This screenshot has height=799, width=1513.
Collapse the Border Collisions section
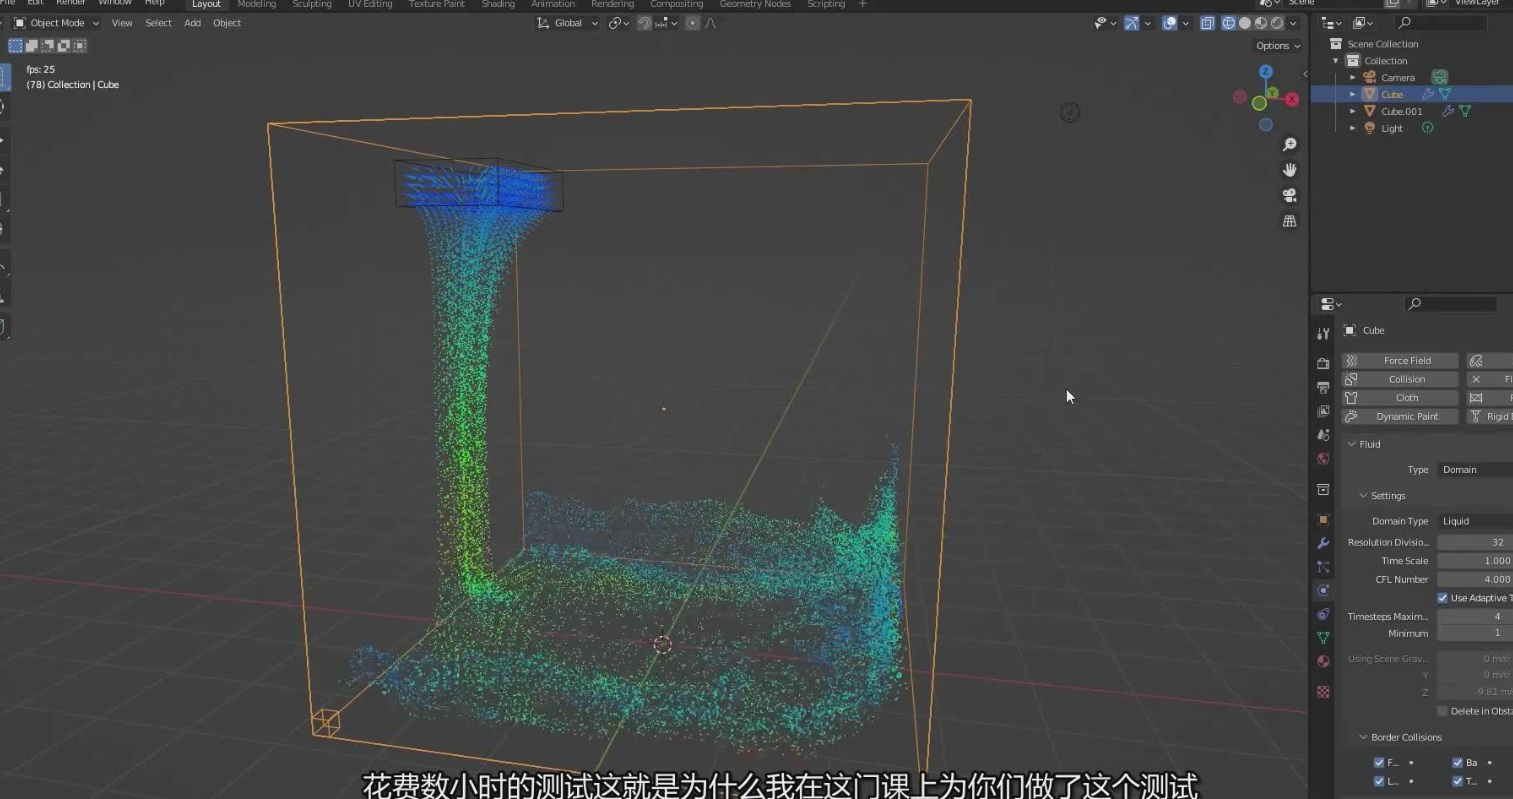(x=1363, y=737)
